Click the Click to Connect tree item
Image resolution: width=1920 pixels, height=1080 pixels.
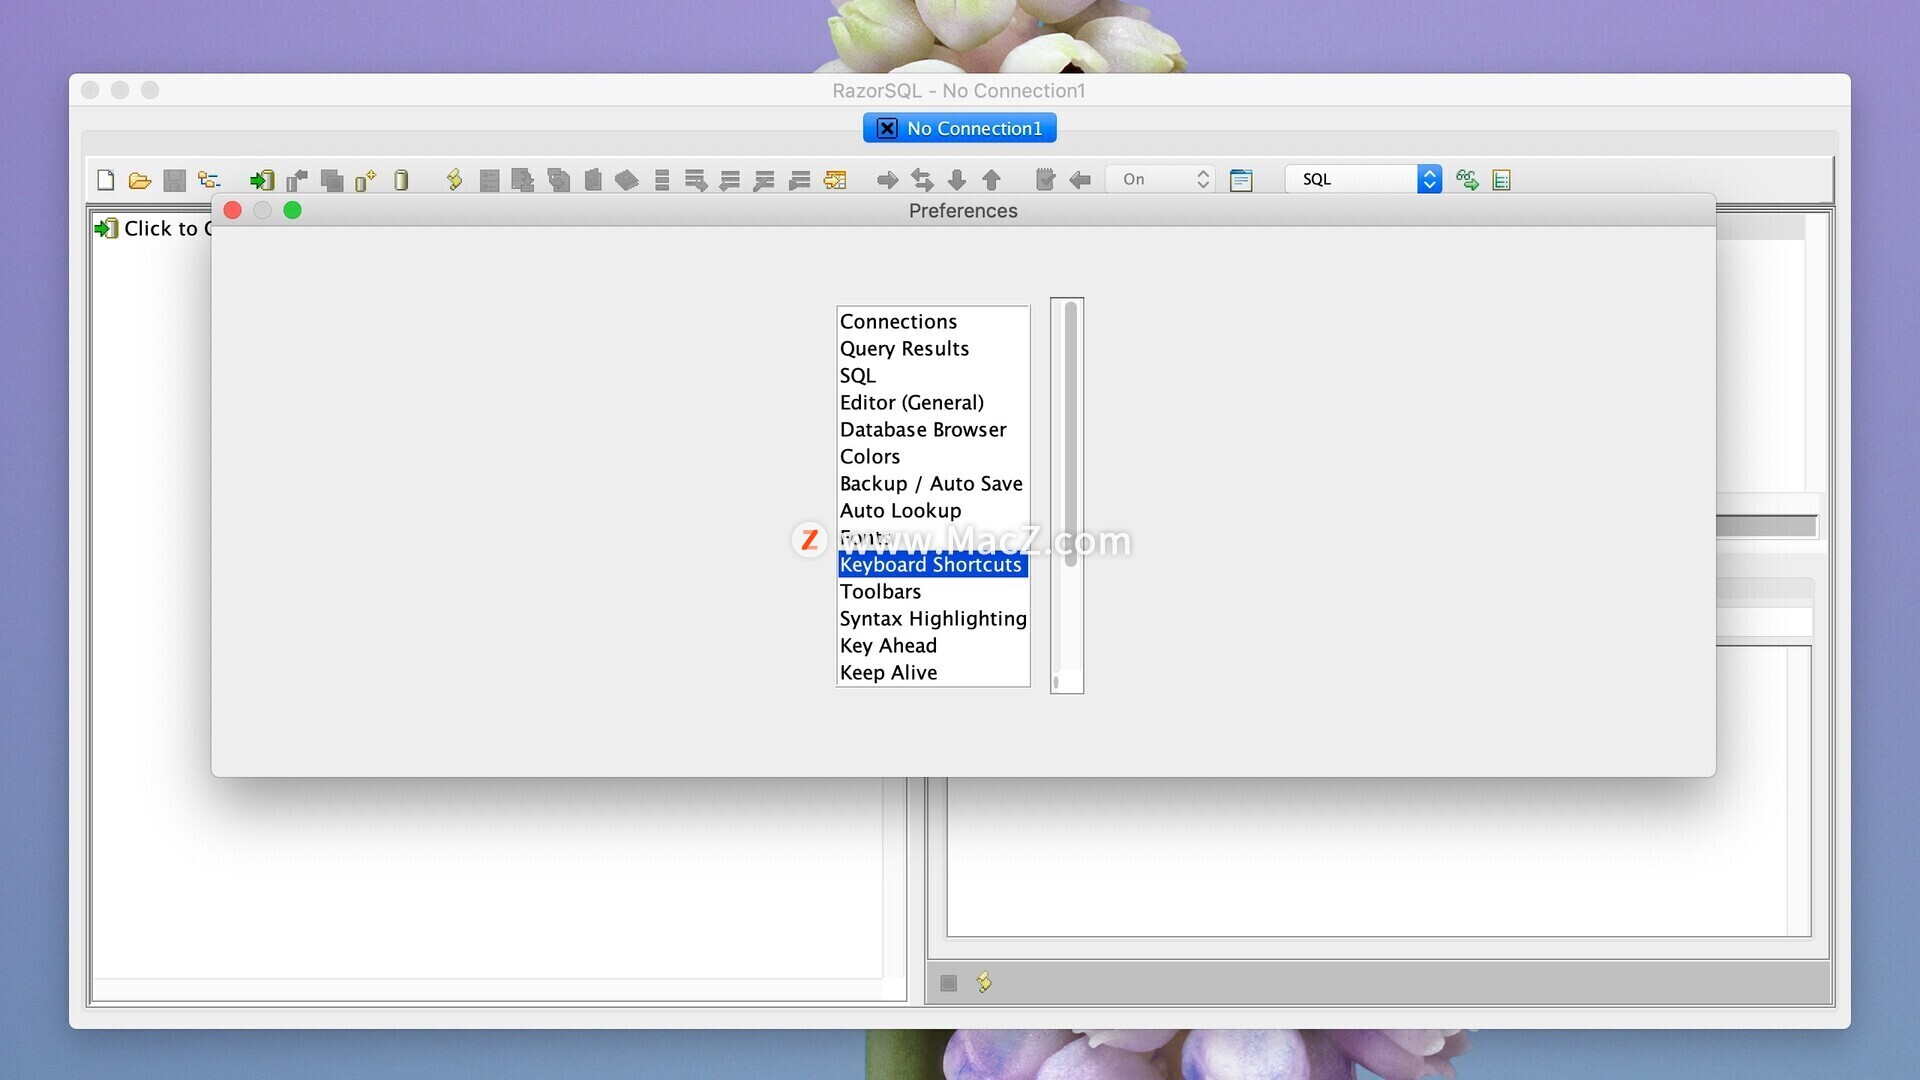154,229
